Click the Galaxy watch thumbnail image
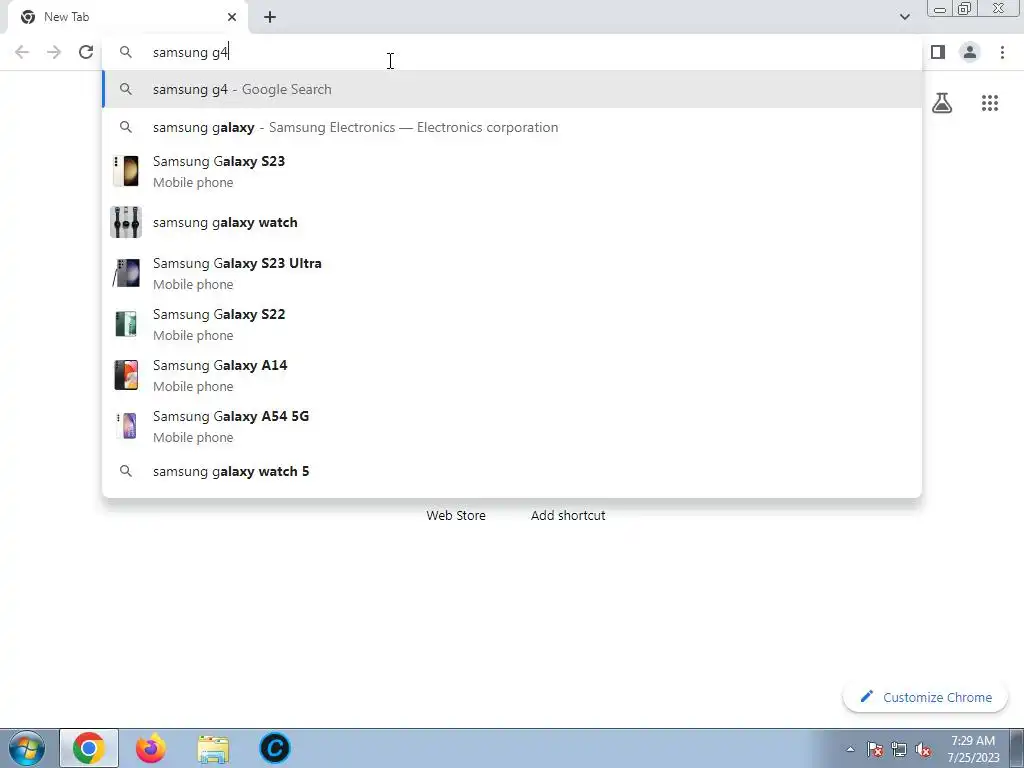Image resolution: width=1024 pixels, height=768 pixels. 126,222
